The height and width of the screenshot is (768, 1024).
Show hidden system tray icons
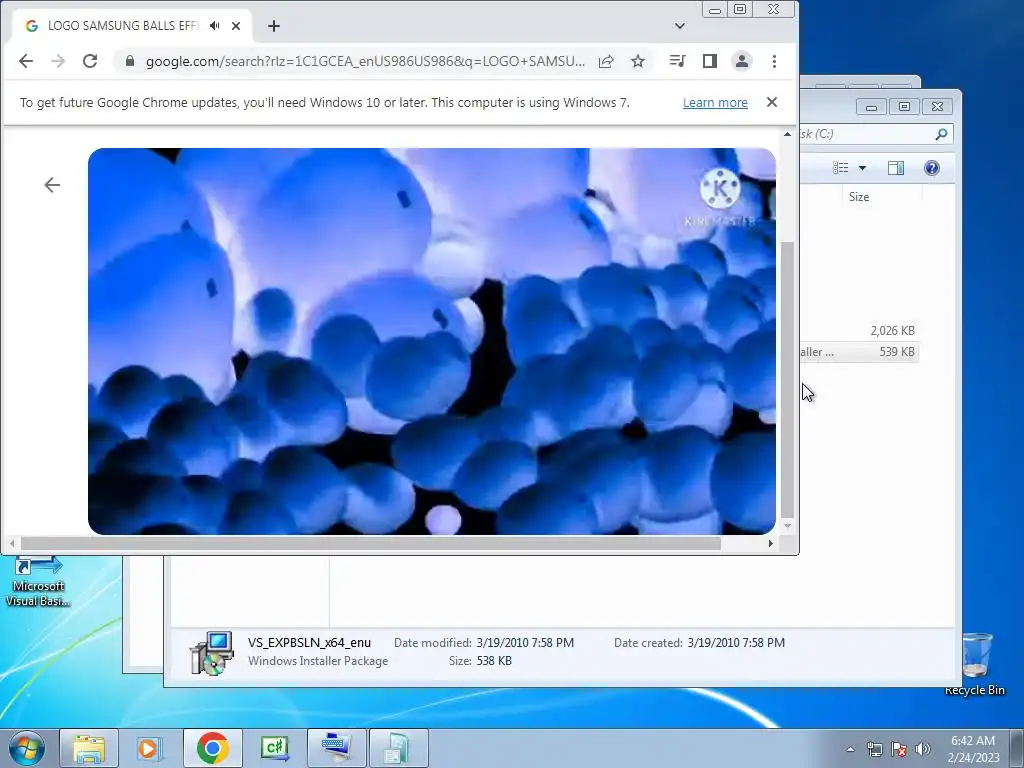(850, 749)
